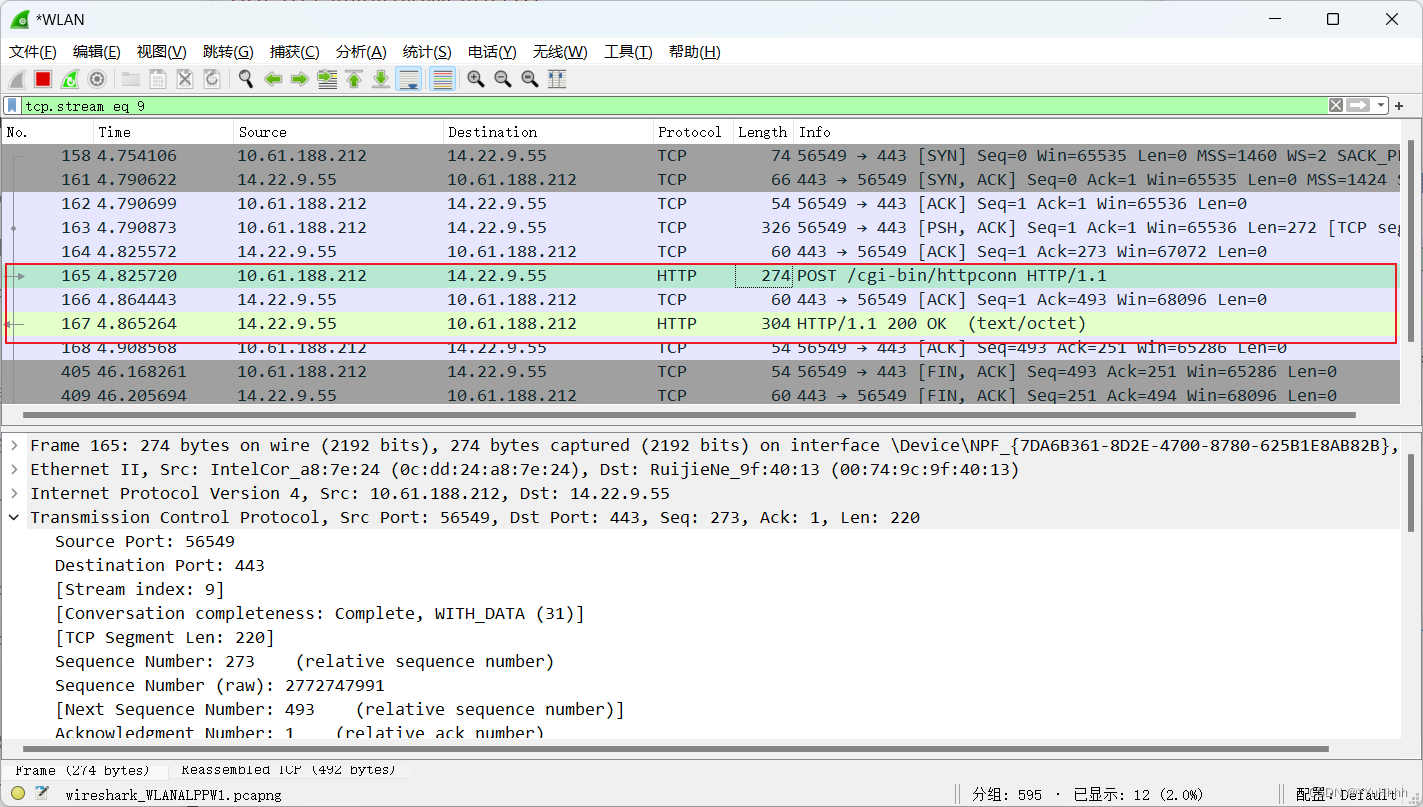Viewport: 1423px width, 807px height.
Task: Open the 捕获(C) menu
Action: tap(295, 52)
